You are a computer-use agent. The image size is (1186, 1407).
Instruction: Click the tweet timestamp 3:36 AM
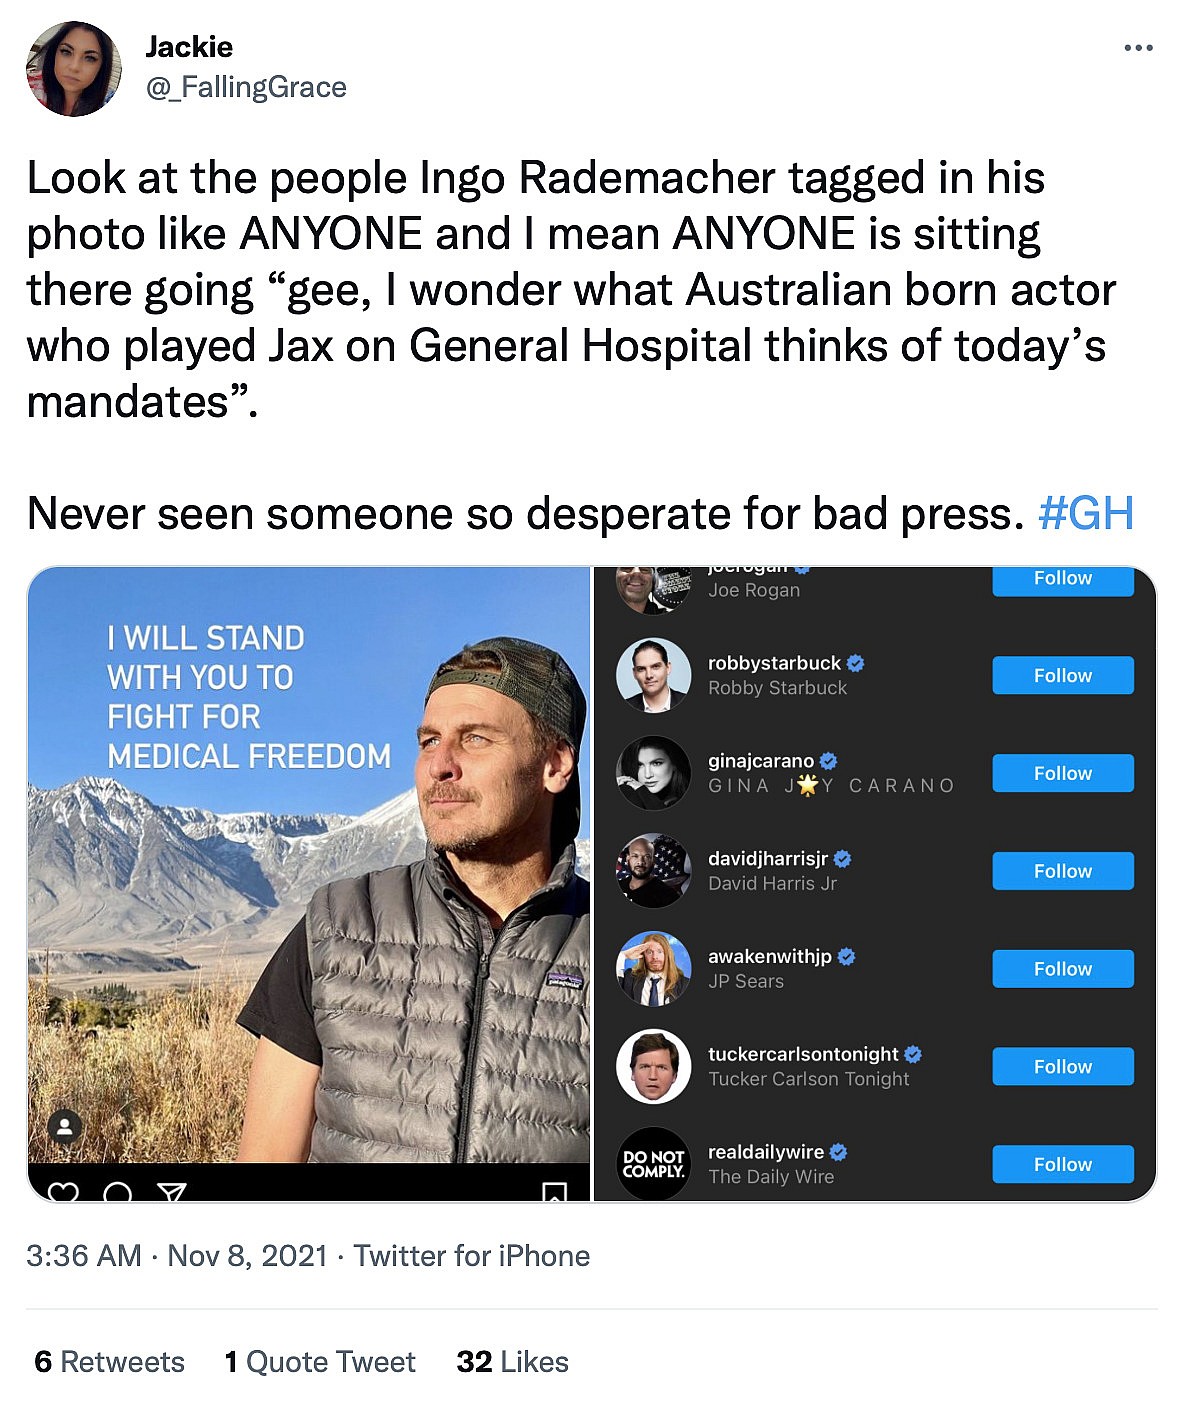(84, 1256)
